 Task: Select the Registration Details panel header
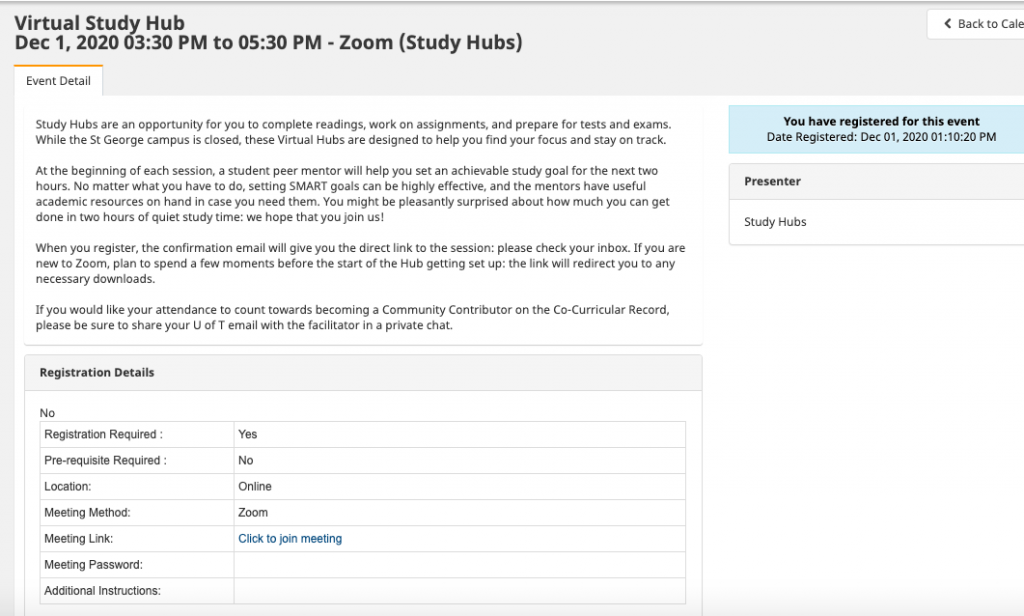[x=97, y=373]
